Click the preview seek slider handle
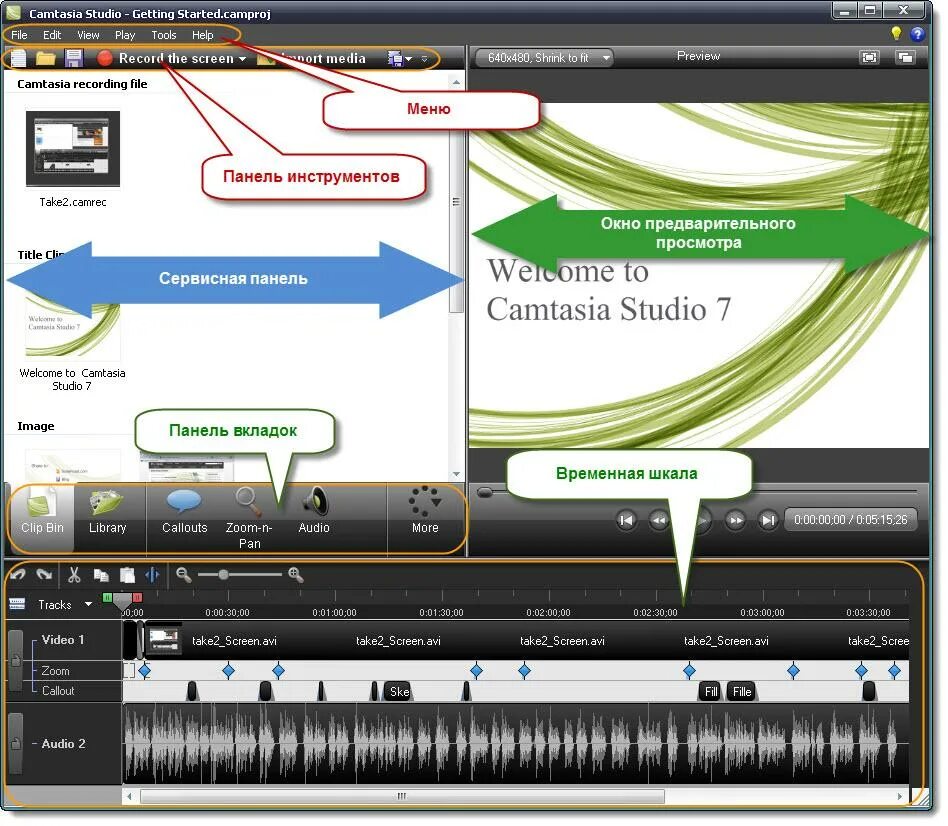948x826 pixels. tap(484, 492)
